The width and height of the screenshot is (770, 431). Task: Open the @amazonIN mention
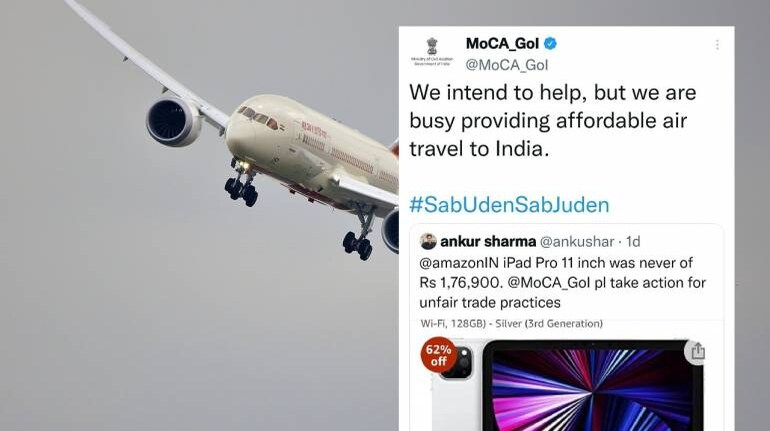click(x=459, y=263)
